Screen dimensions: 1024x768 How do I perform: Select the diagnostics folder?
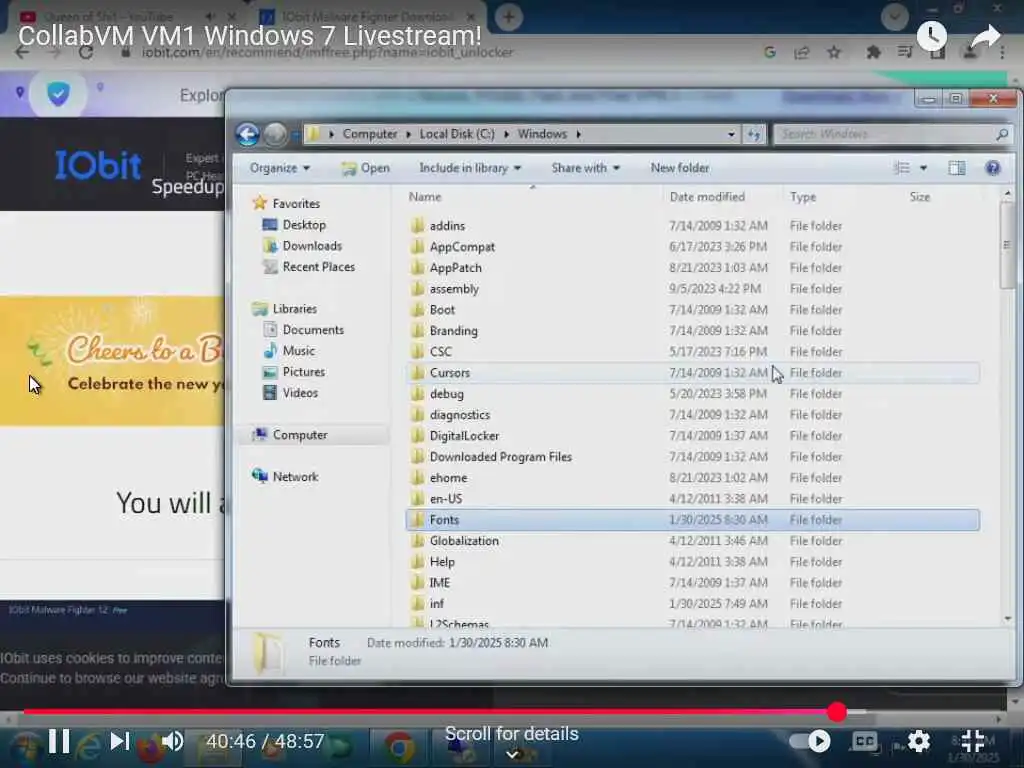(459, 415)
